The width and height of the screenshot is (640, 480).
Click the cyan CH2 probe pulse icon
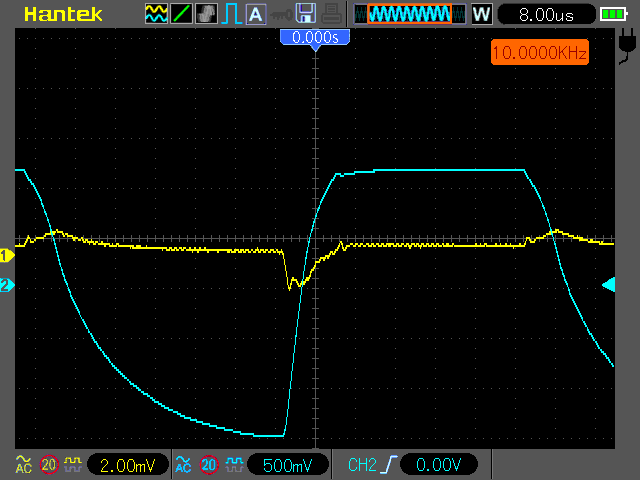click(x=234, y=464)
